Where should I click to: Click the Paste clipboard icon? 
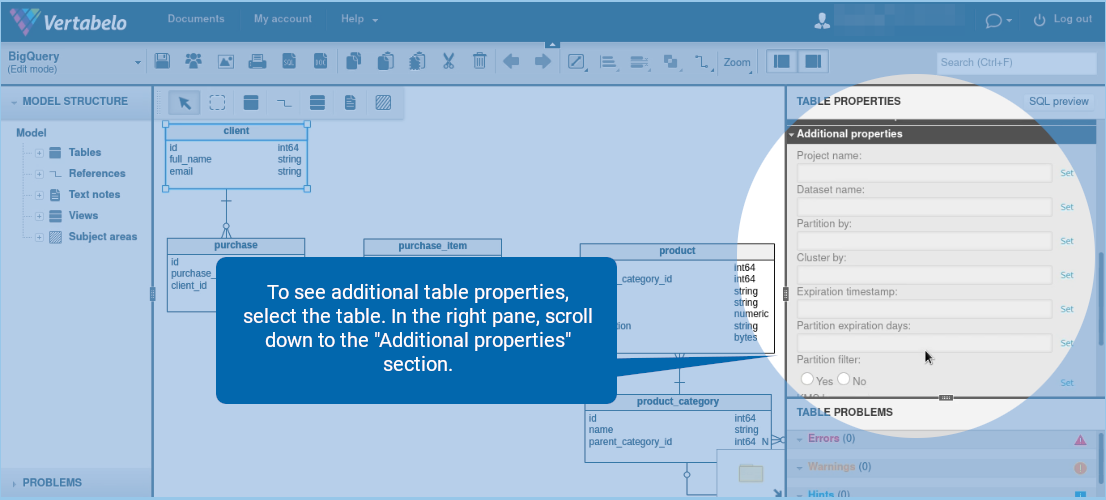385,61
